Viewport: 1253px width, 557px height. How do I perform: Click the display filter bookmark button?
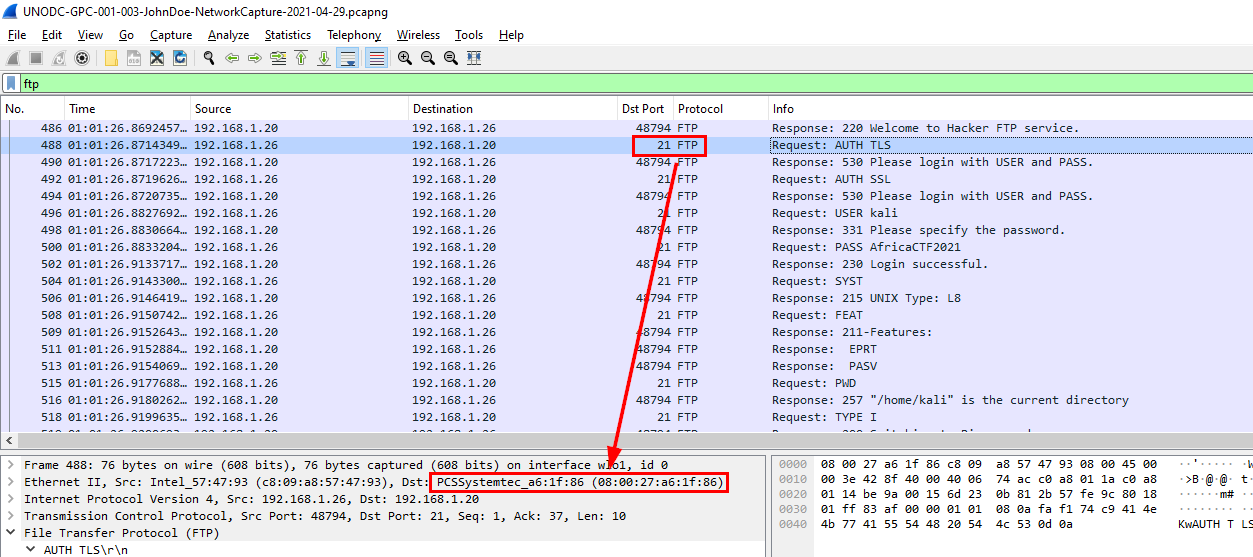pyautogui.click(x=11, y=84)
